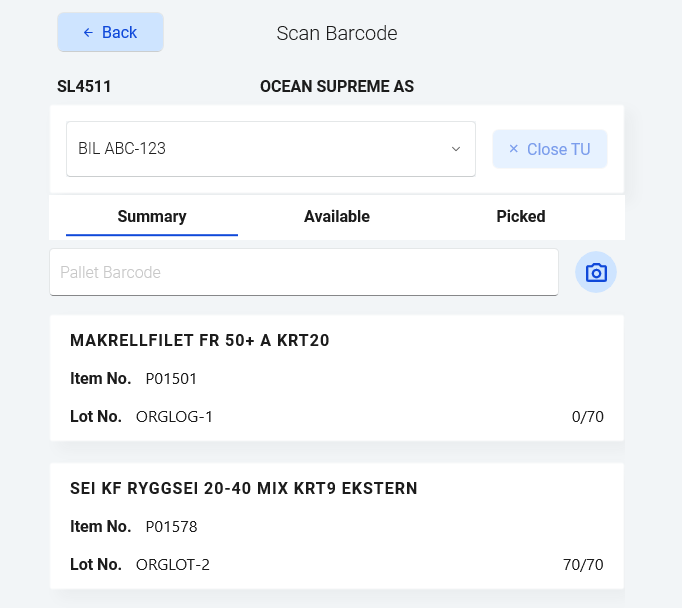The height and width of the screenshot is (608, 682).
Task: Click the X icon on Close TU
Action: [x=513, y=149]
